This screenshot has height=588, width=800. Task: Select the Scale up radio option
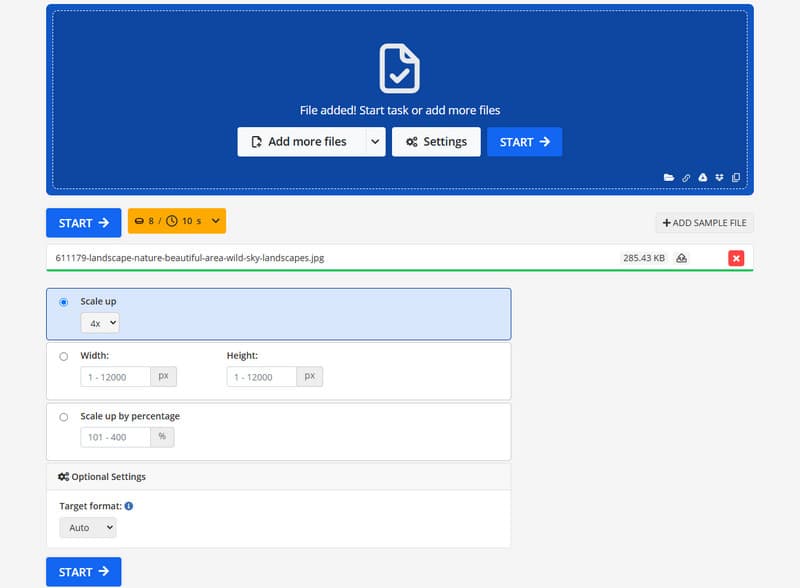(64, 302)
